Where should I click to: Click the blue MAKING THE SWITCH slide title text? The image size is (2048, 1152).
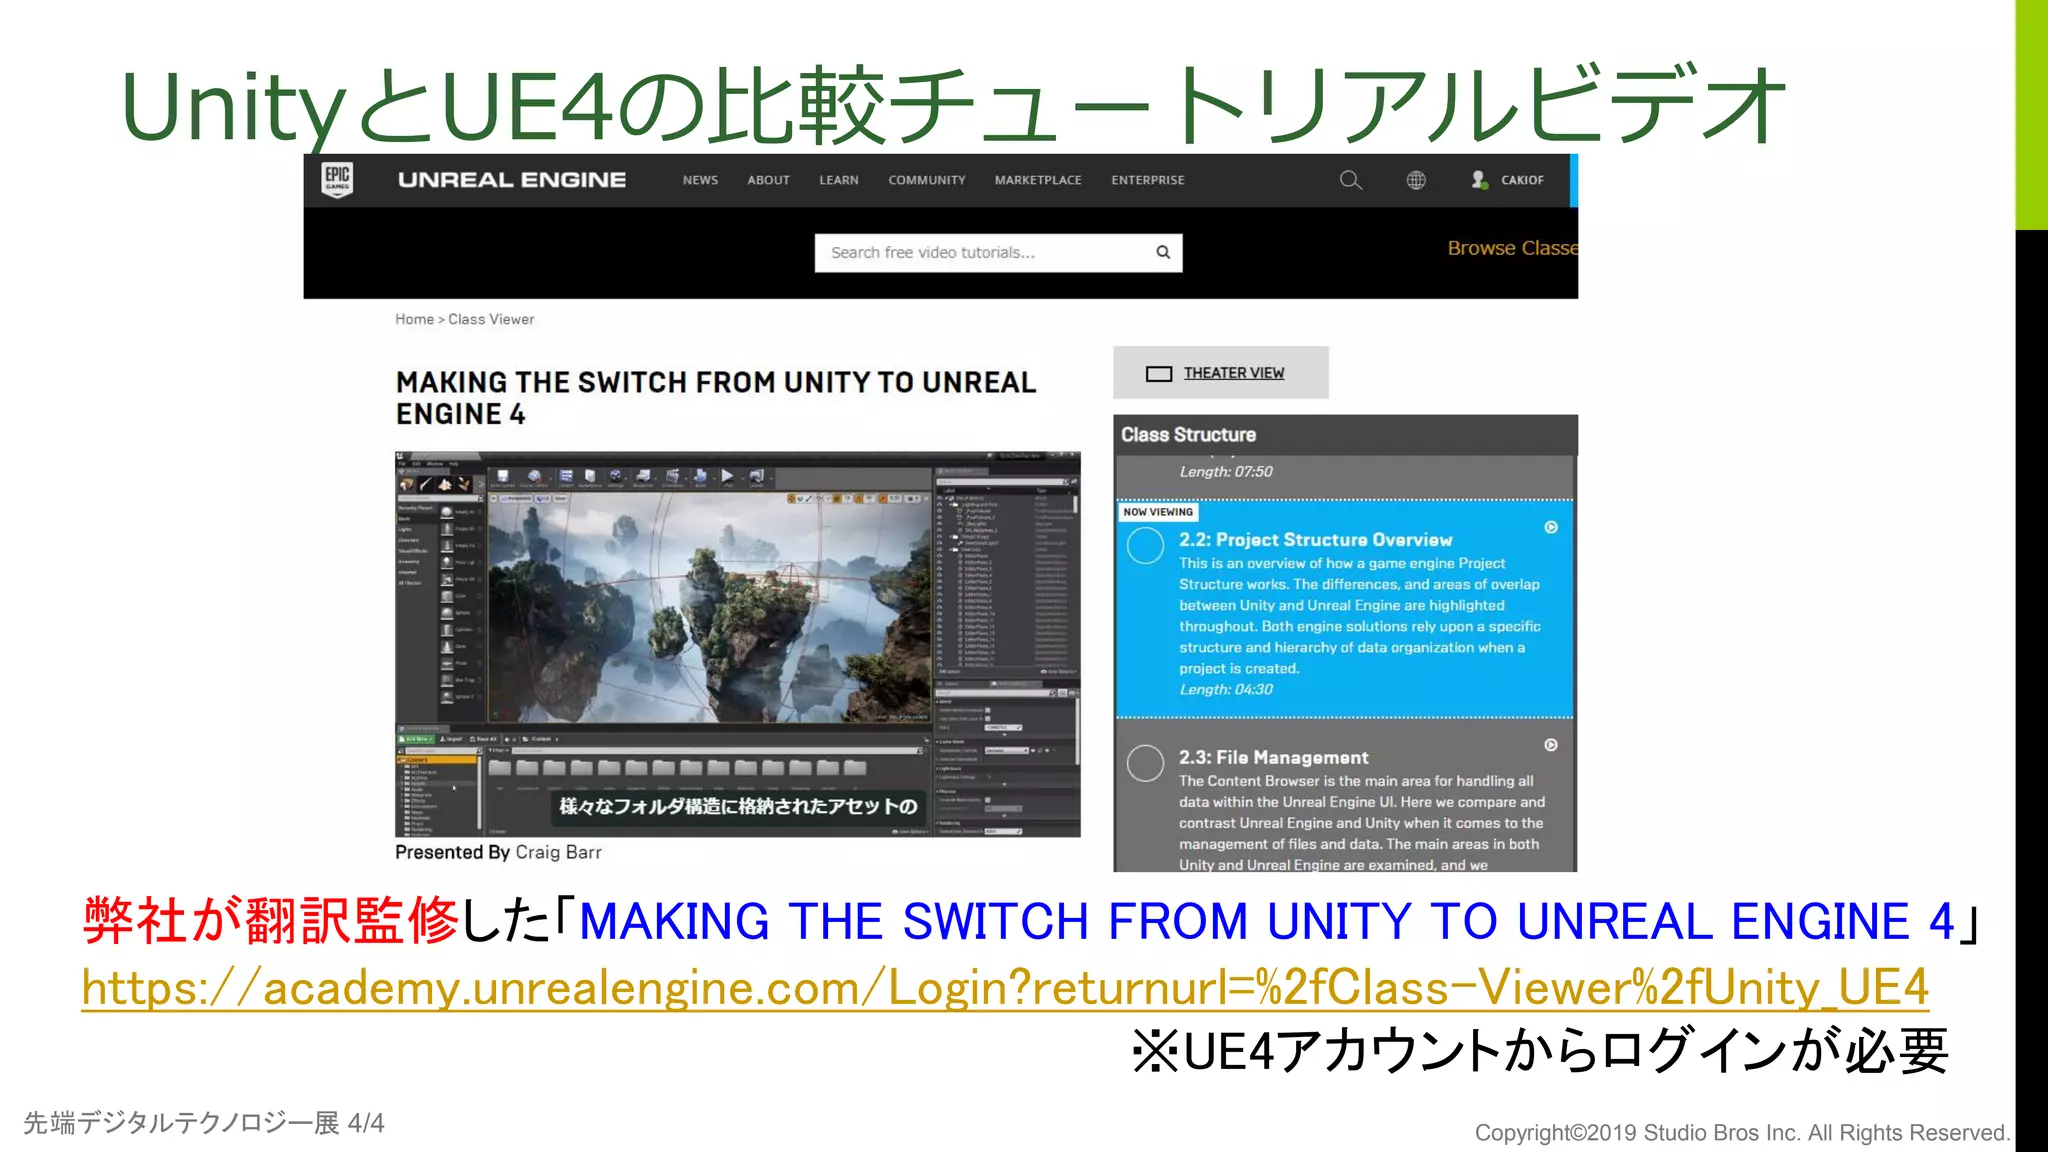(1266, 921)
